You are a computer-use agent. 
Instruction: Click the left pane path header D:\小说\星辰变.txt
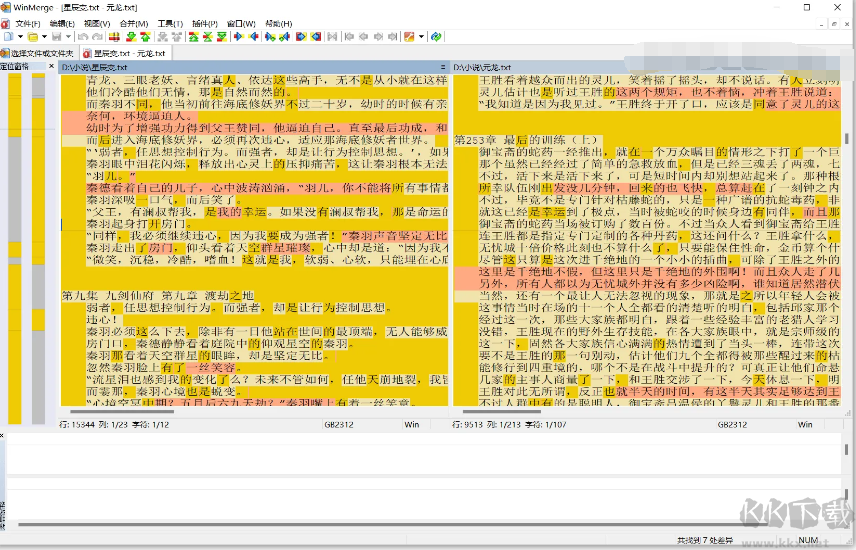coord(95,67)
